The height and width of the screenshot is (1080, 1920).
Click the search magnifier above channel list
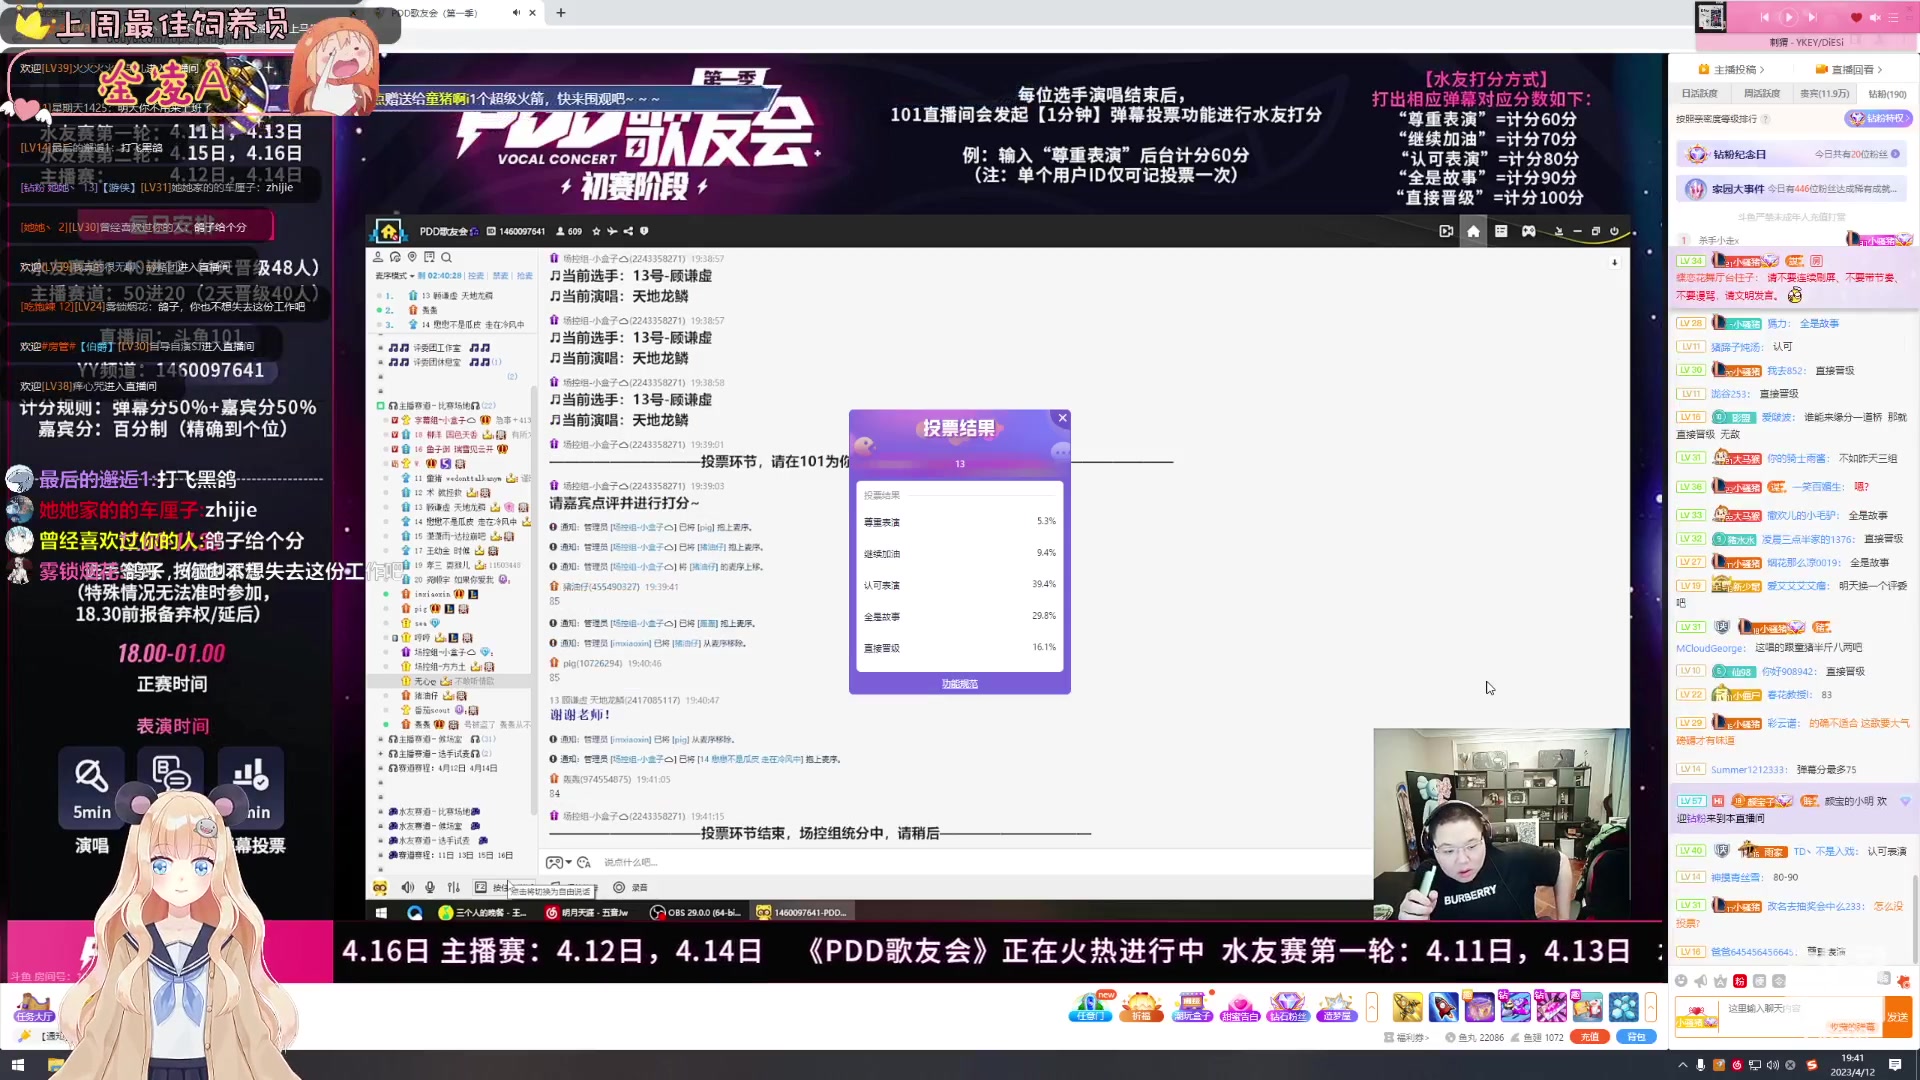(447, 257)
